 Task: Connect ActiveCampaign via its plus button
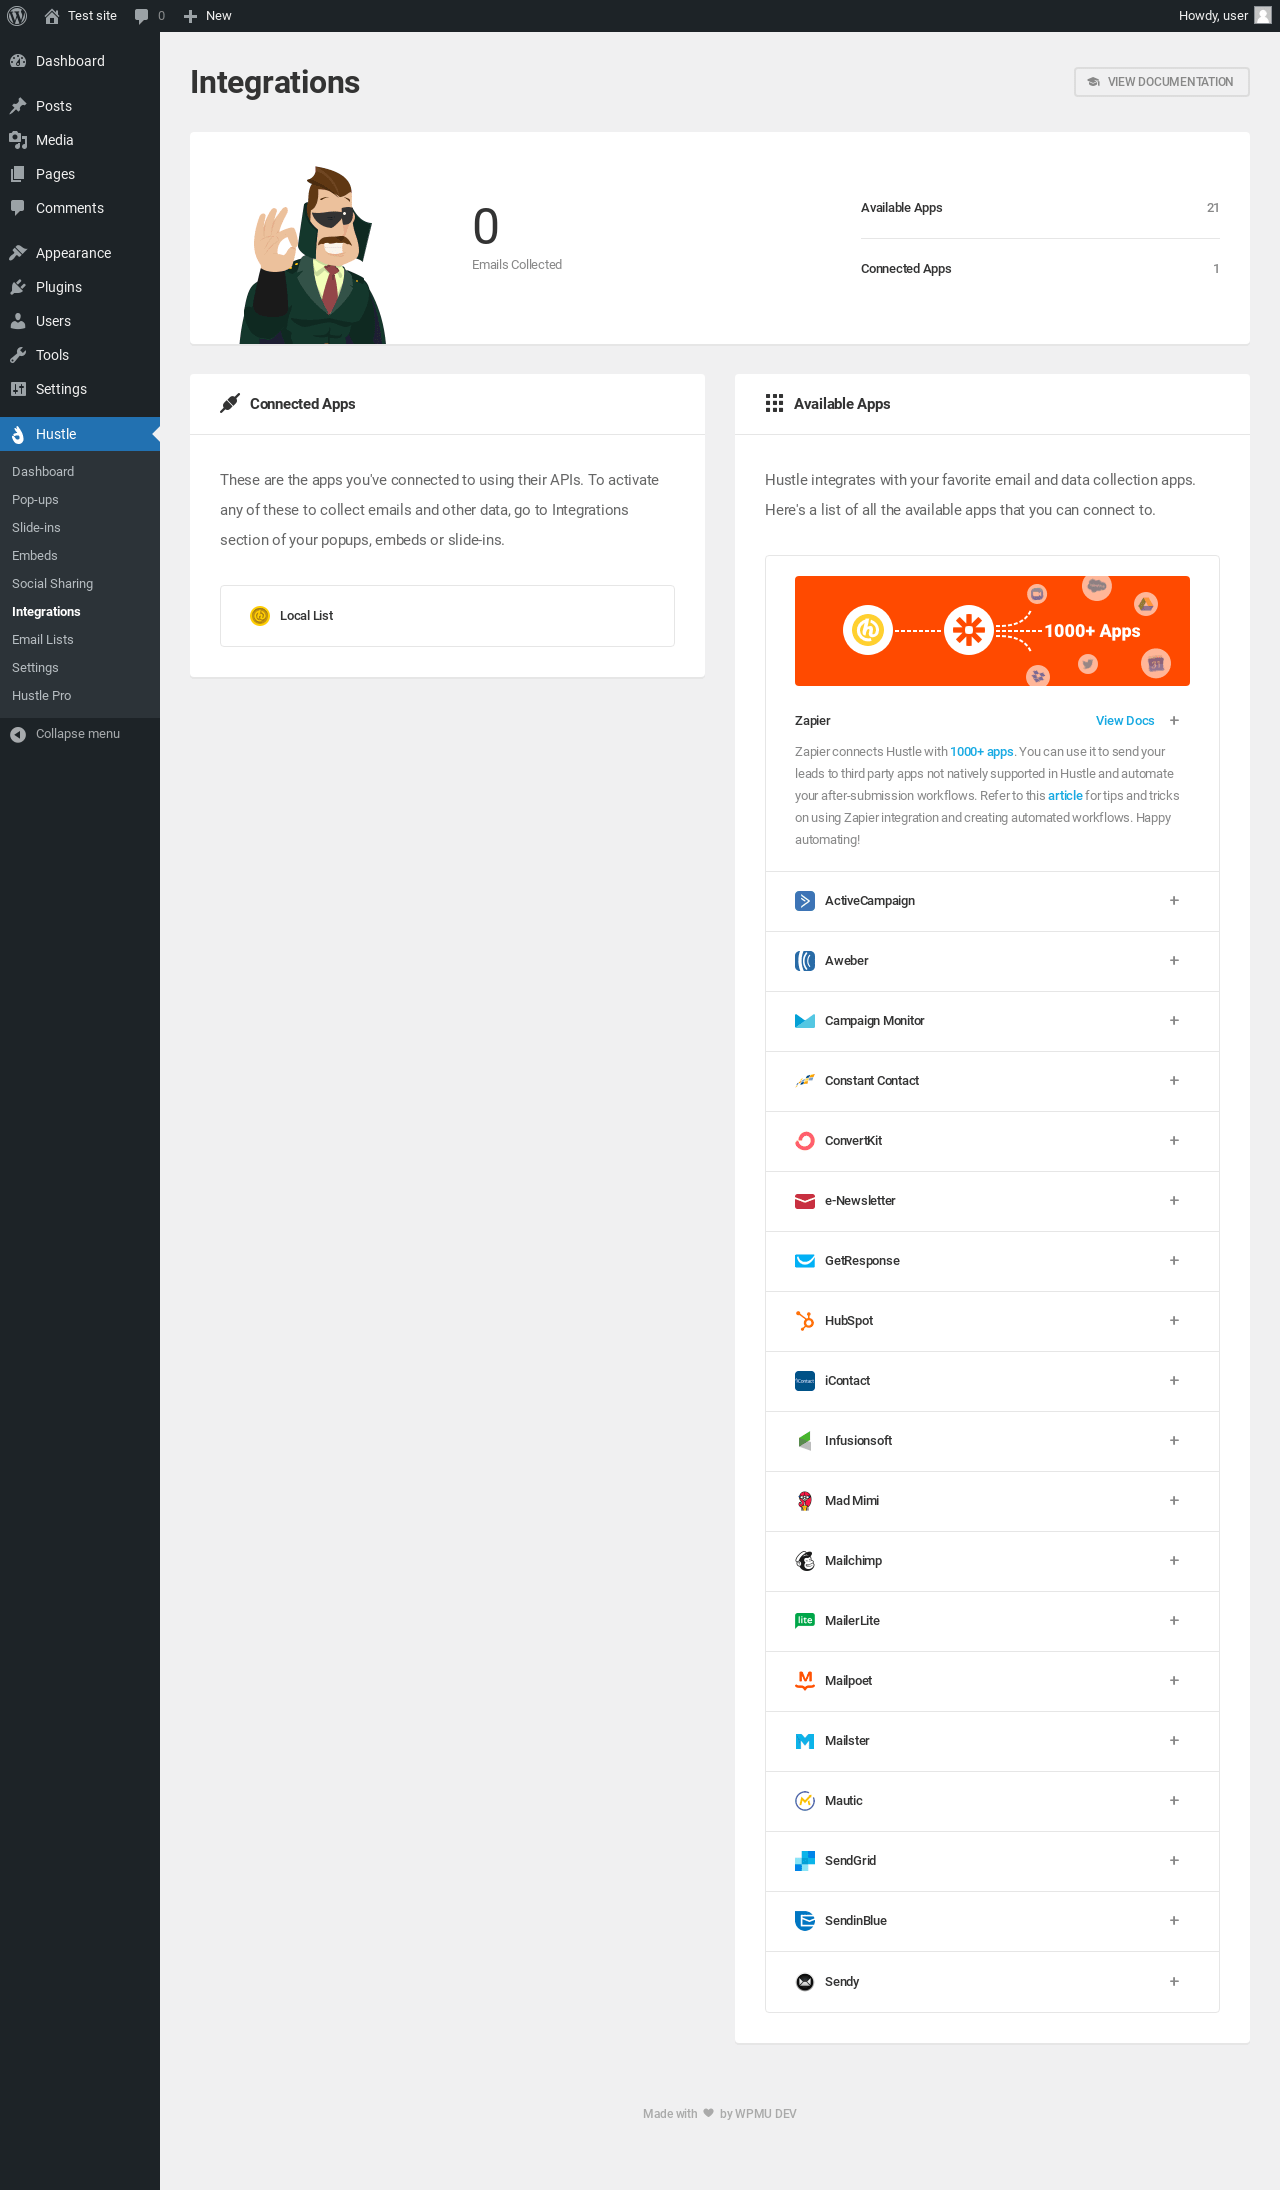coord(1174,901)
